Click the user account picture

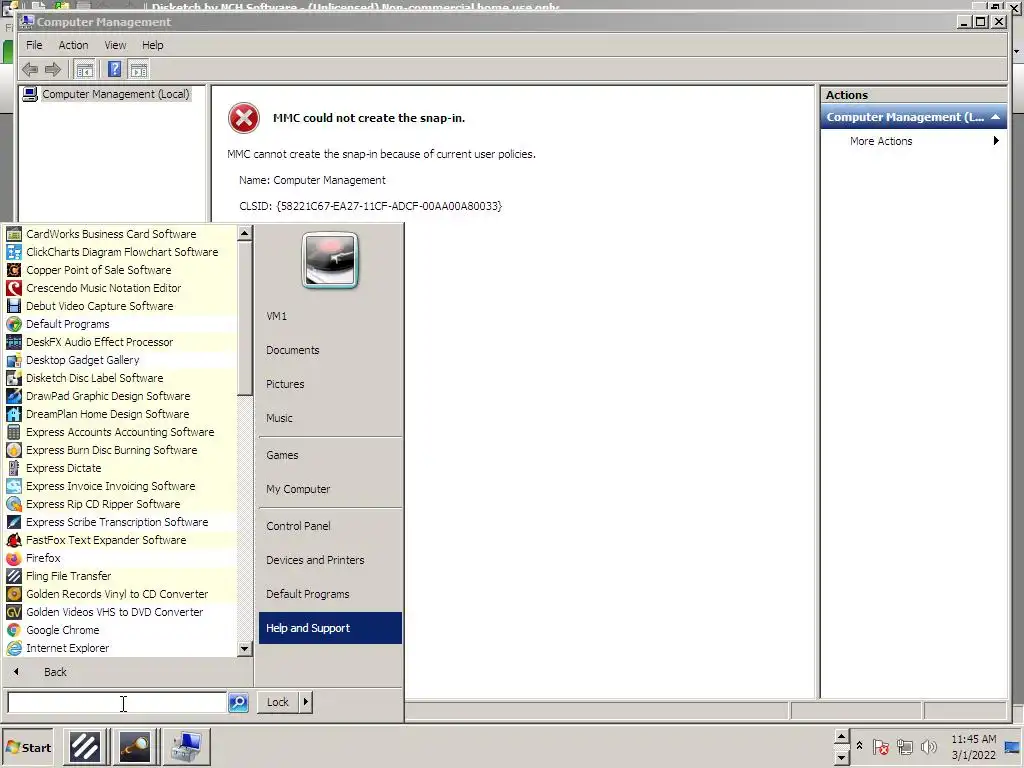[x=330, y=260]
